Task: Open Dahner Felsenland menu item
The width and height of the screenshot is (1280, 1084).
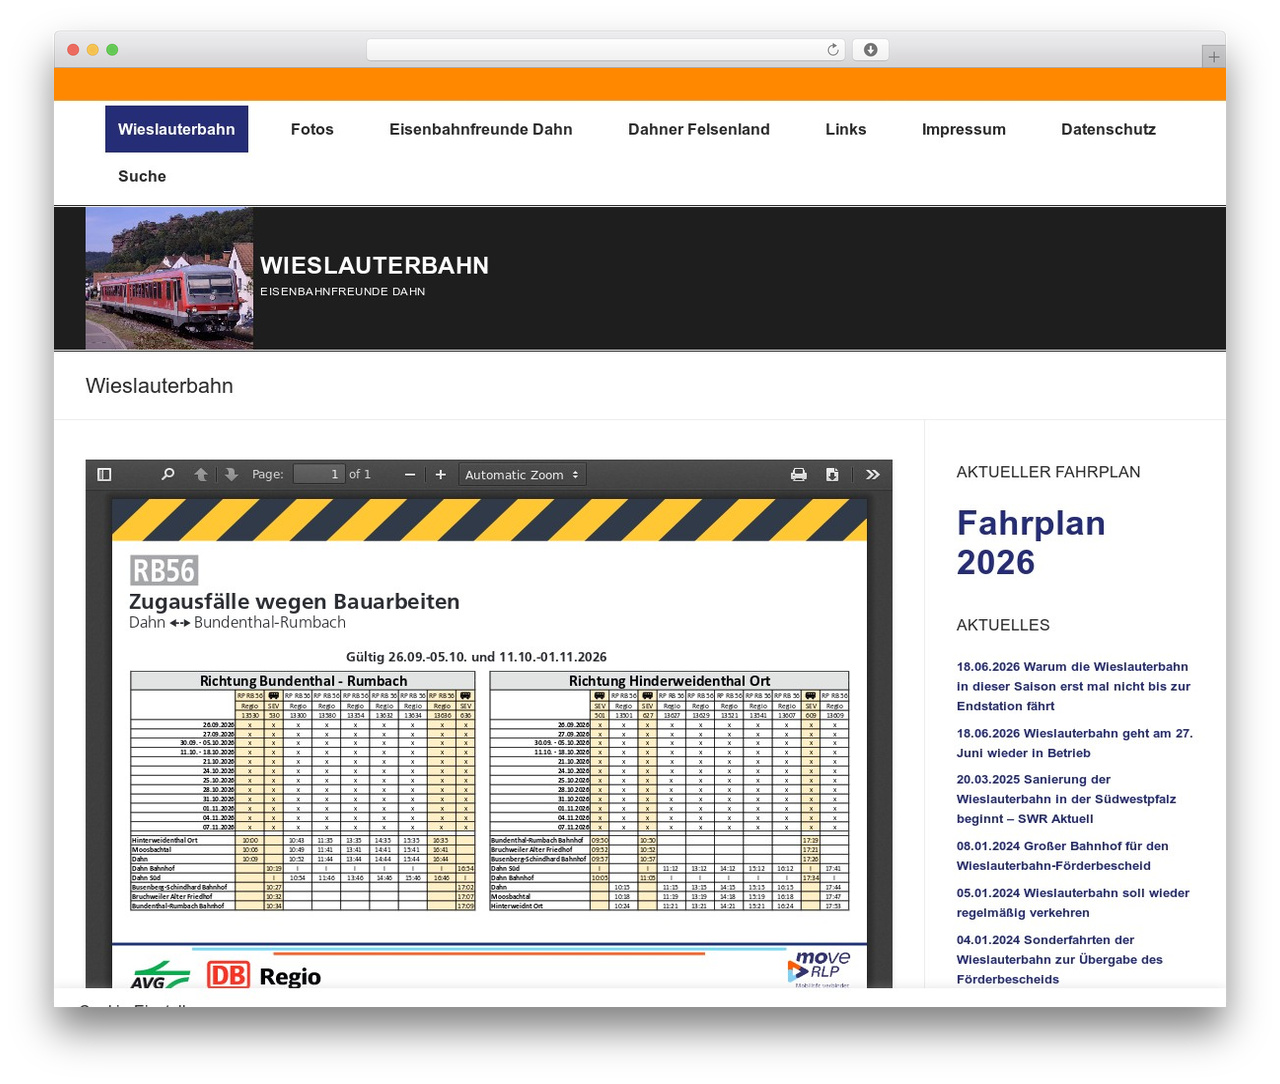Action: (x=699, y=129)
